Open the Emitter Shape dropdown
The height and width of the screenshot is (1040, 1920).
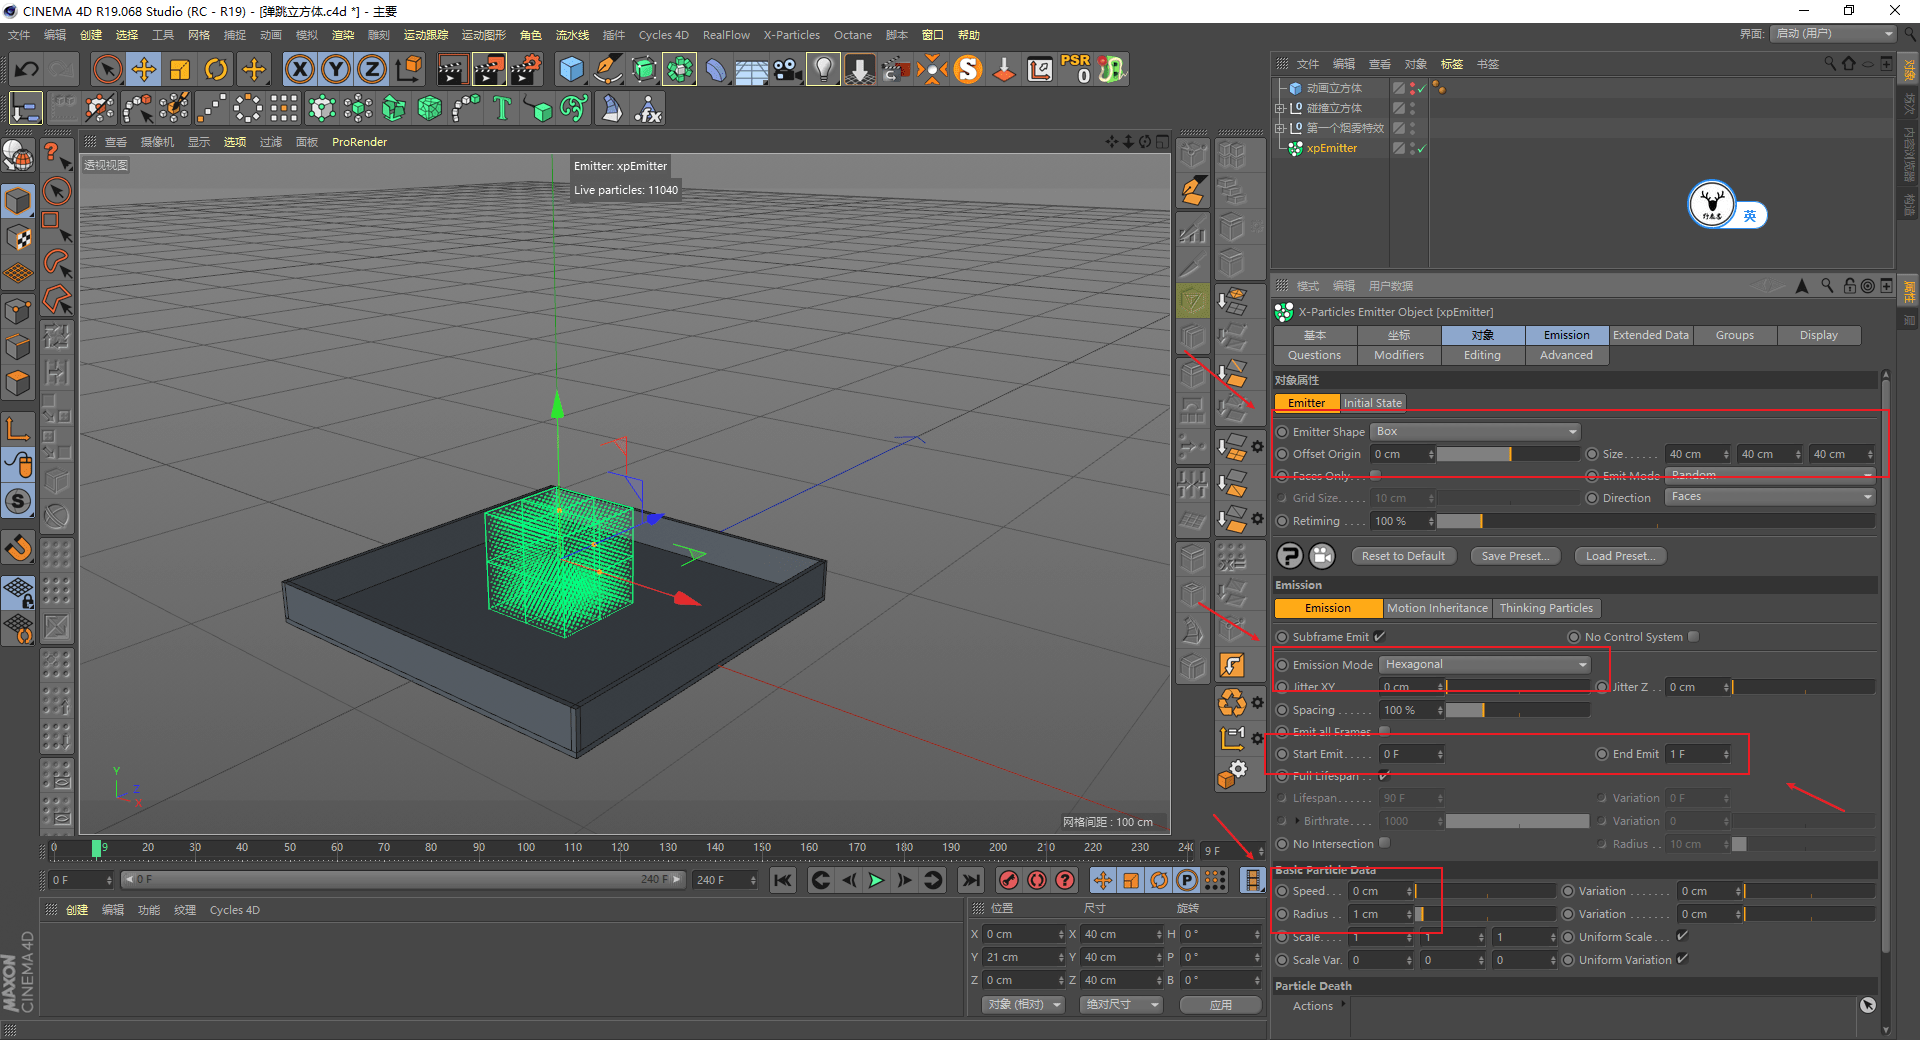point(1475,432)
